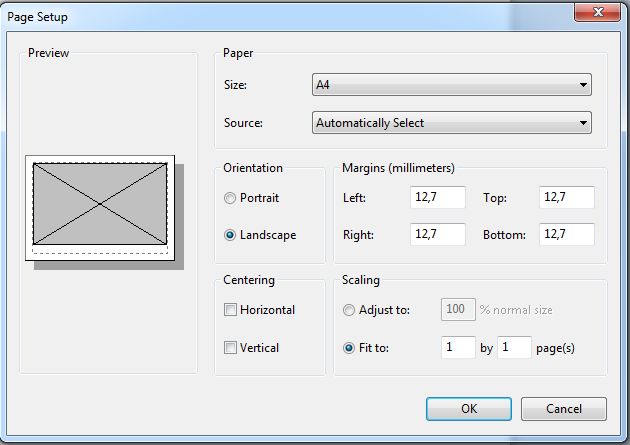630x445 pixels.
Task: Click the Right margin field
Action: 438,234
